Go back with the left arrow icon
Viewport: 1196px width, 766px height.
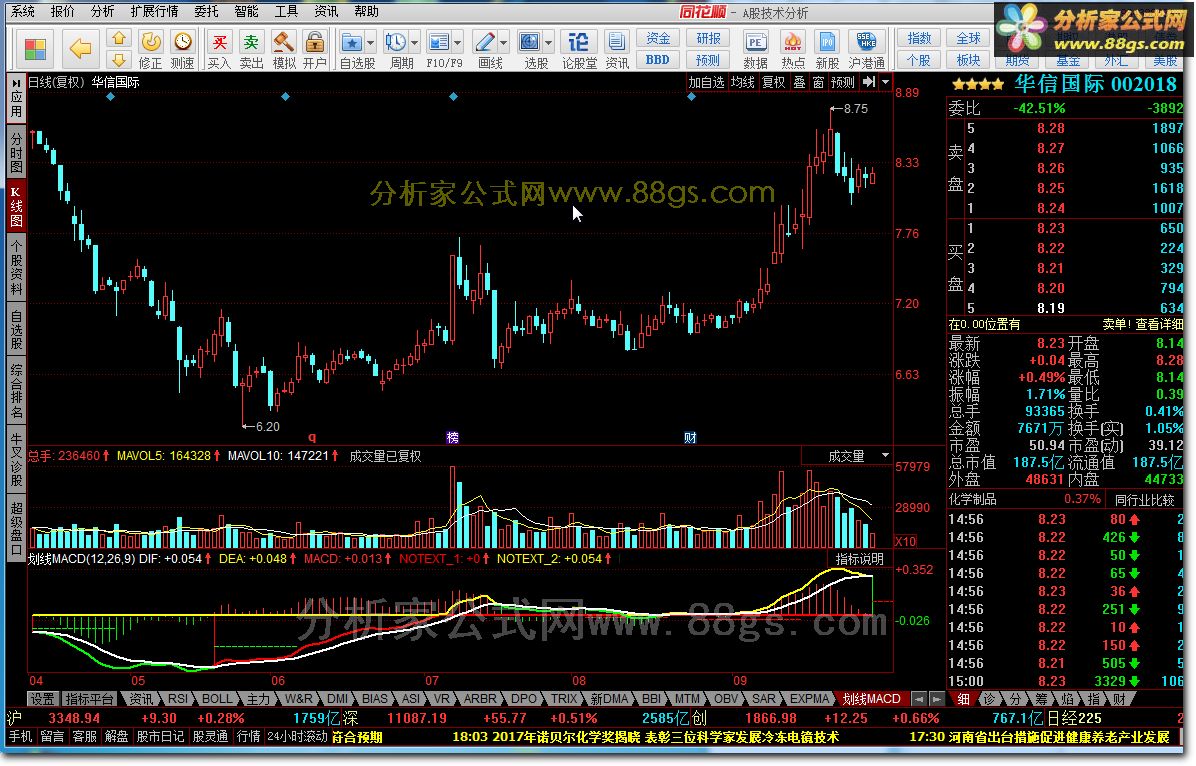pyautogui.click(x=80, y=50)
